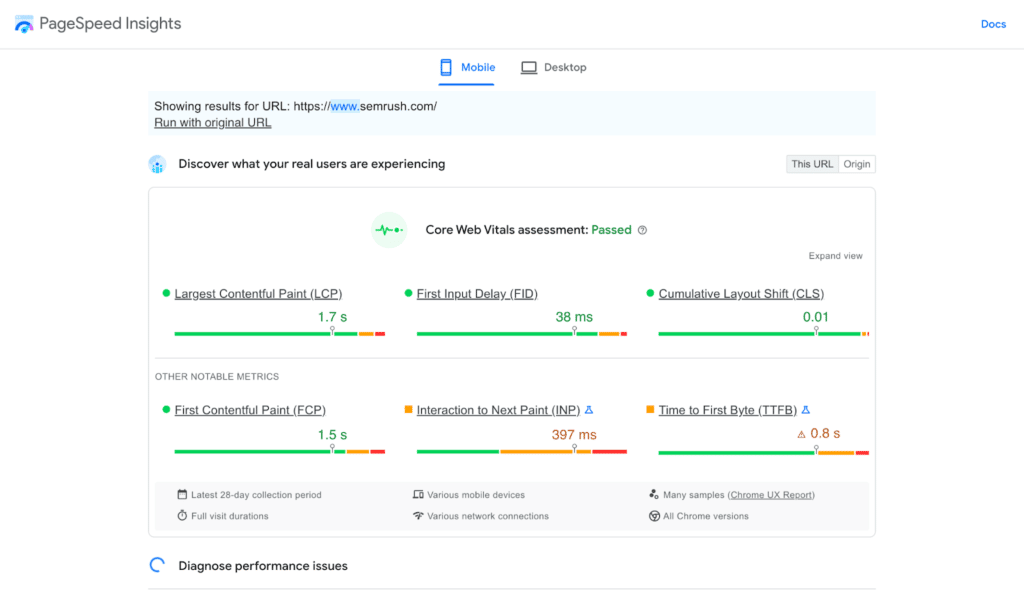Select the Mobile tab

point(467,67)
